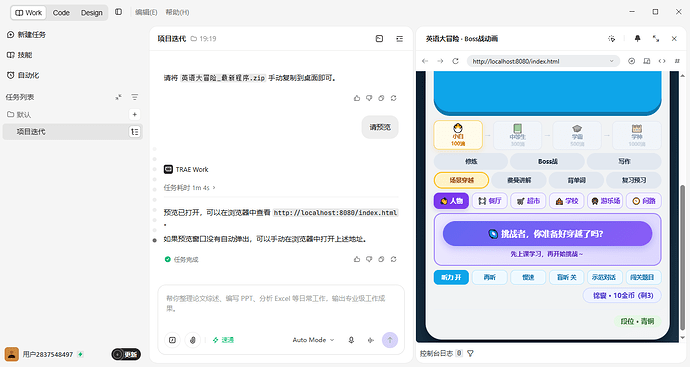
Task: Open the Auto Mode dropdown
Action: coord(313,340)
